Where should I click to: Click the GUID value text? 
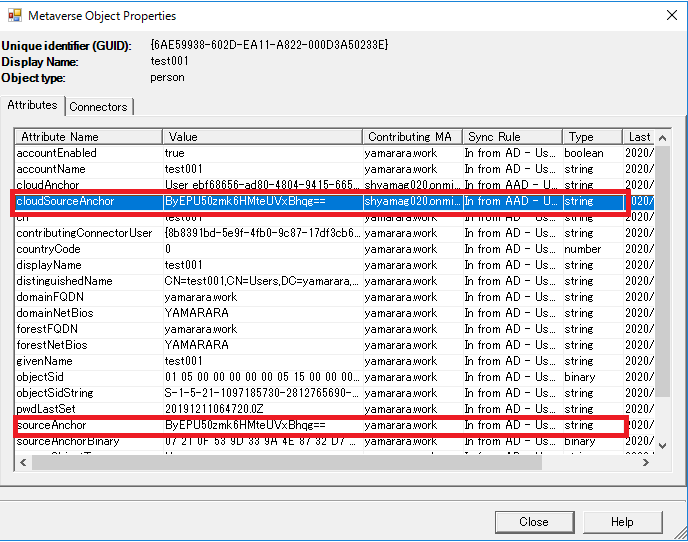tap(269, 45)
